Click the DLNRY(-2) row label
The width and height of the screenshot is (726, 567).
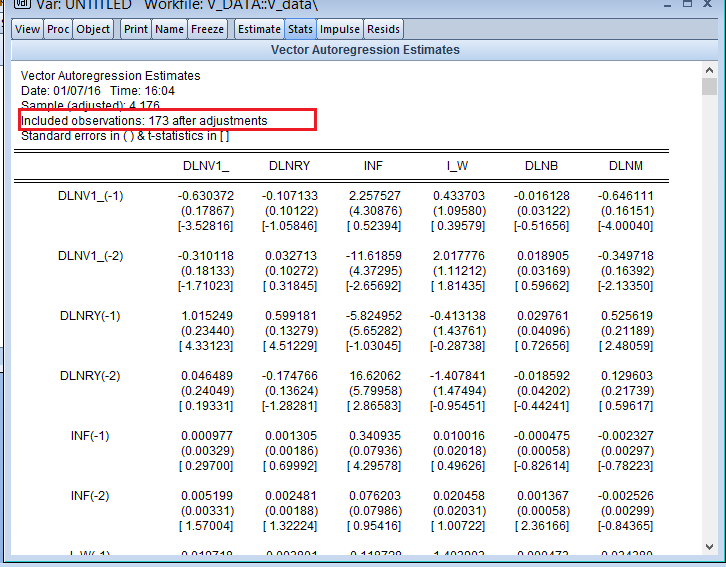pyautogui.click(x=90, y=376)
